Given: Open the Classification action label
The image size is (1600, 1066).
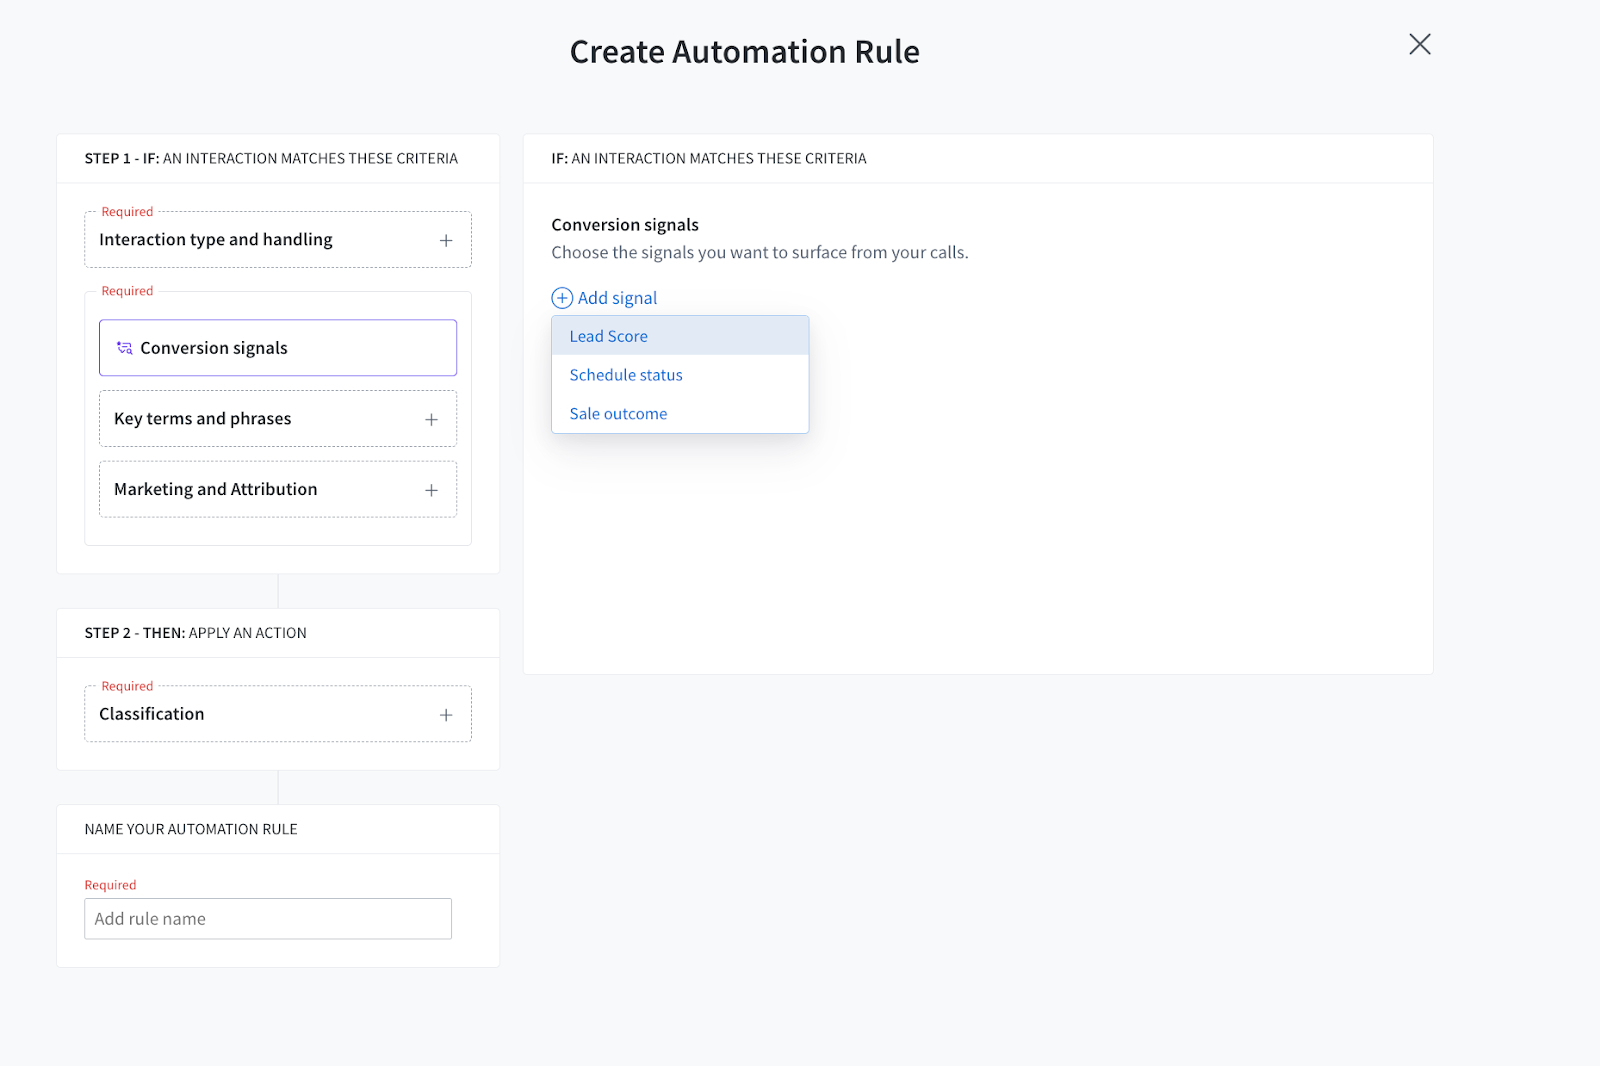Looking at the screenshot, I should pos(152,714).
